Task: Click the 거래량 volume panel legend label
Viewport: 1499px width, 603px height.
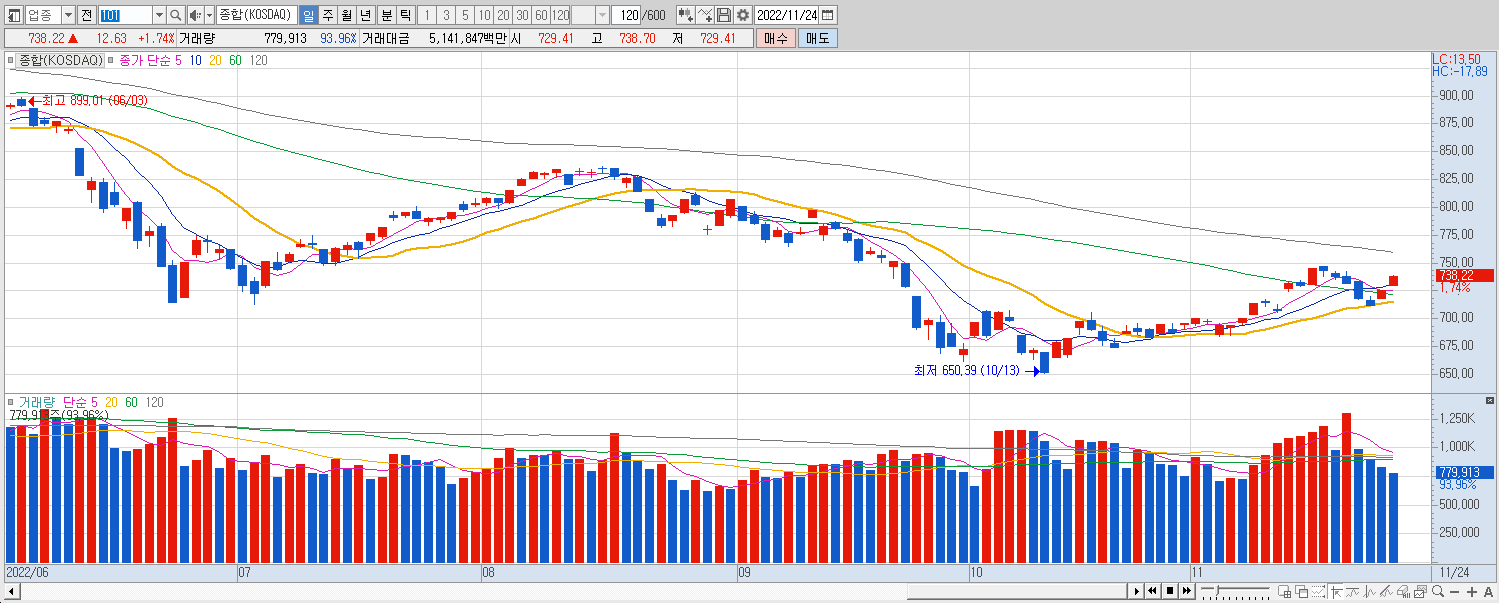Action: point(38,401)
